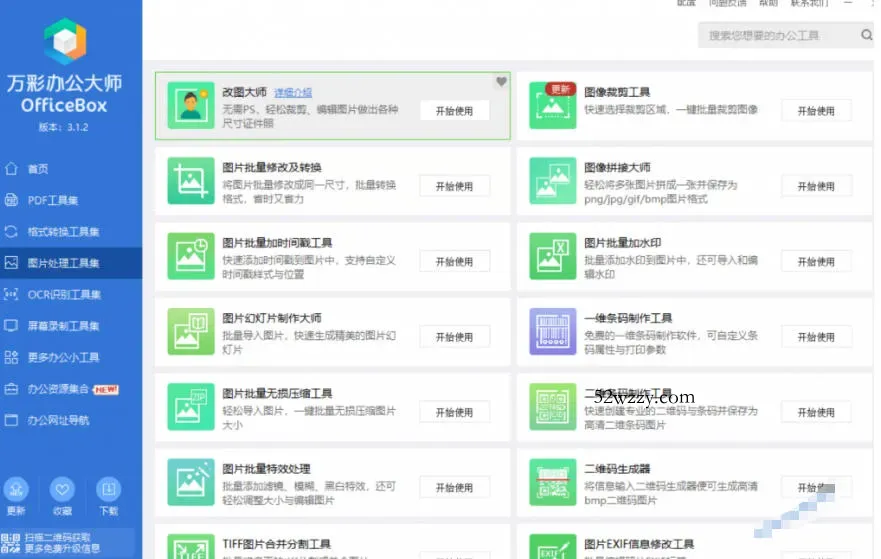This screenshot has height=559, width=881.
Task: Click the OfficeBox cube logo
Action: (x=65, y=41)
